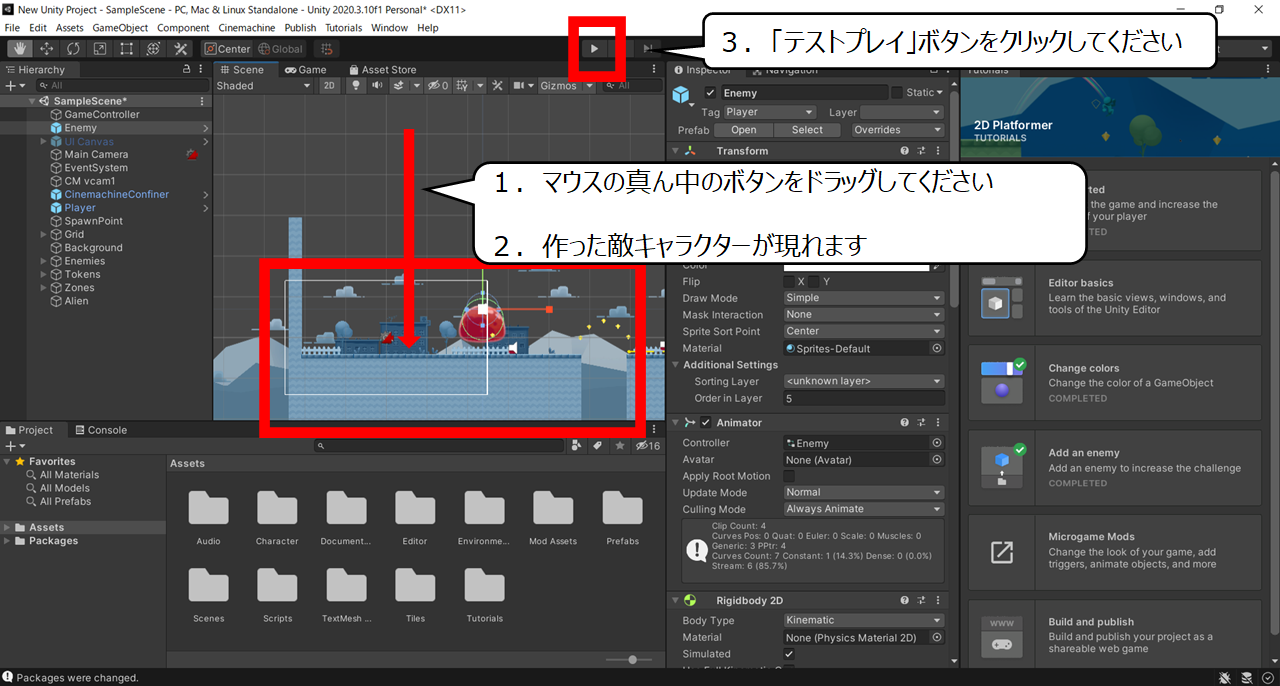This screenshot has height=686, width=1280.
Task: Click the add (+) button in Hierarchy
Action: [9, 86]
